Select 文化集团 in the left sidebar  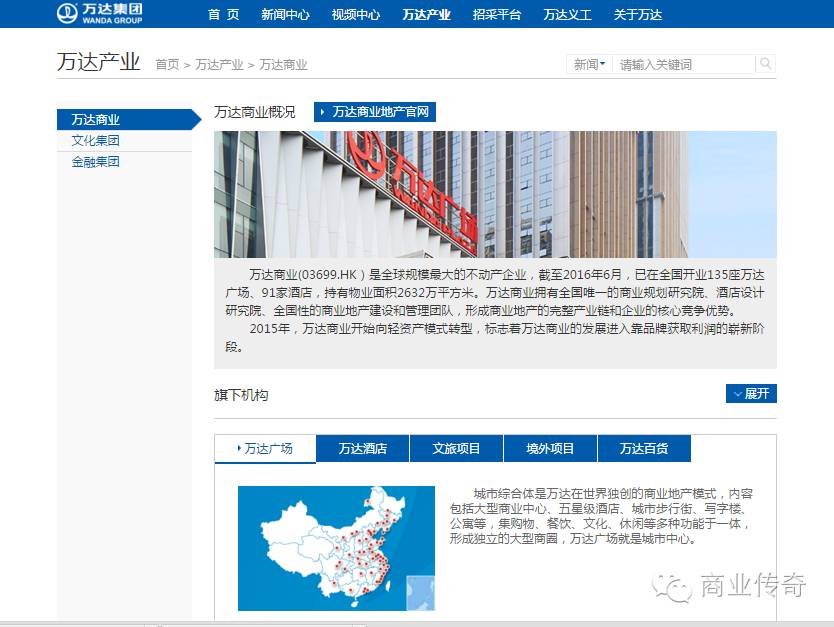(x=96, y=141)
